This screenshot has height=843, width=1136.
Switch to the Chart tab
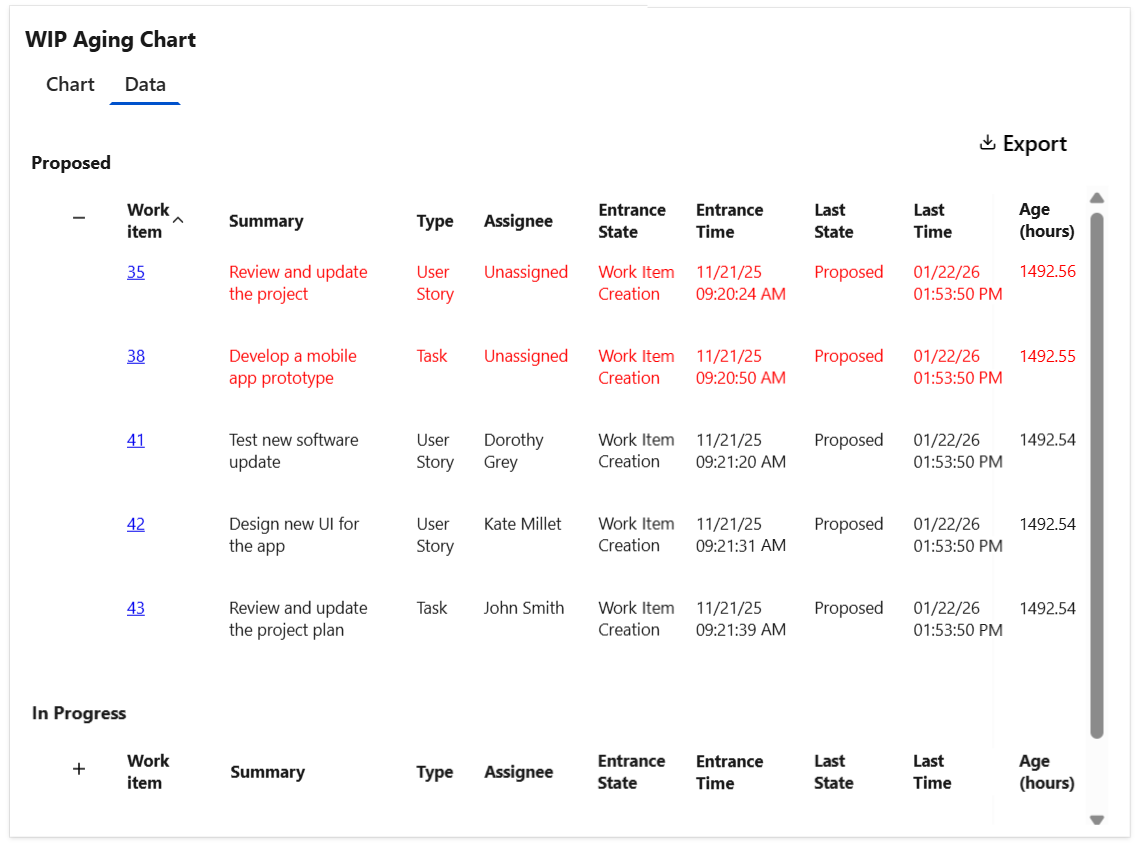pos(70,84)
